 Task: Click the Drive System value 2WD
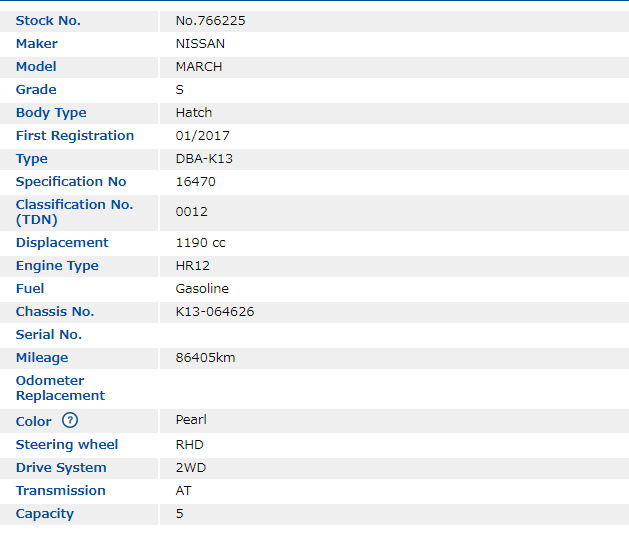[x=191, y=468]
